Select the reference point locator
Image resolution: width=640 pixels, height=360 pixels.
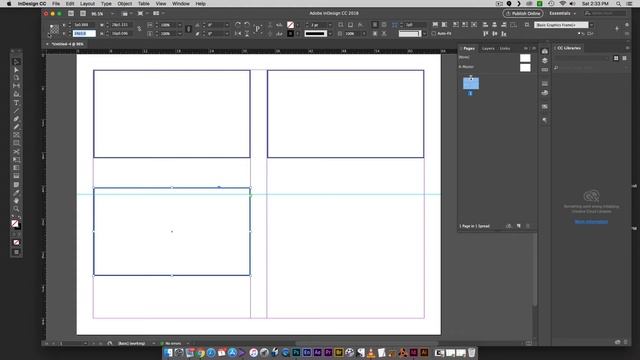tap(54, 29)
